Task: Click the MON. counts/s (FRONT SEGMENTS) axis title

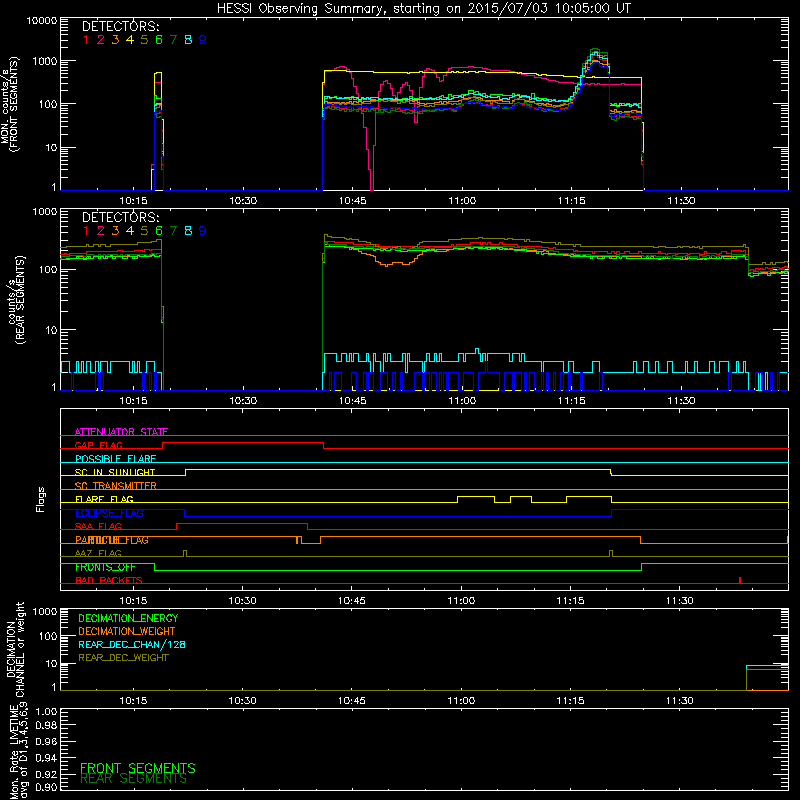Action: tap(9, 105)
